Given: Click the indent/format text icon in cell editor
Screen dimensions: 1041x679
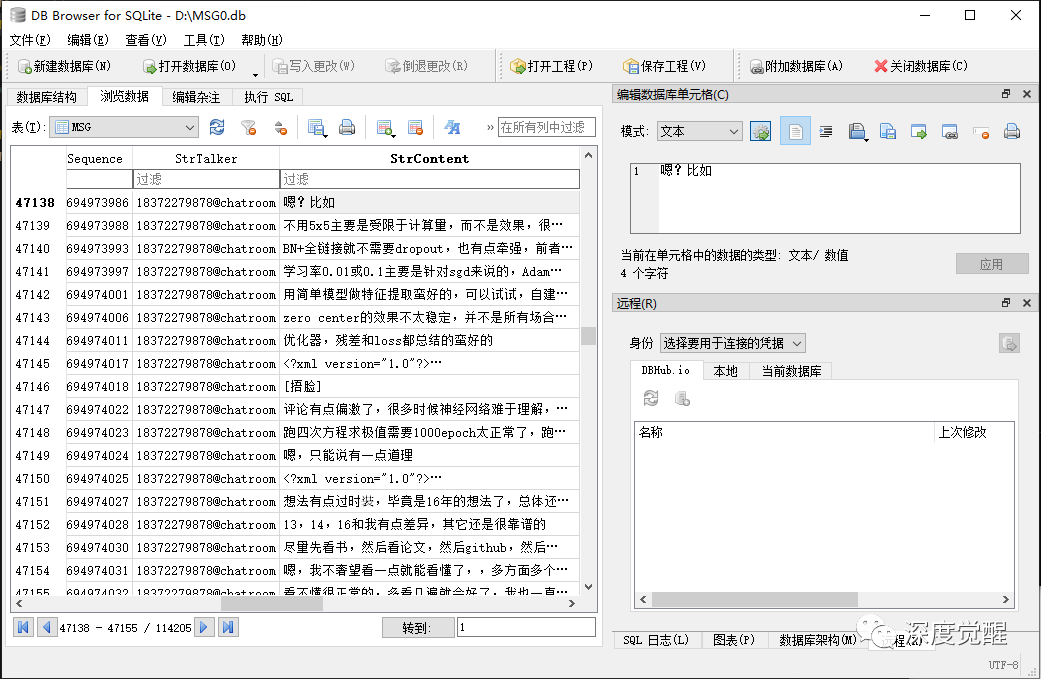Looking at the screenshot, I should click(x=826, y=131).
